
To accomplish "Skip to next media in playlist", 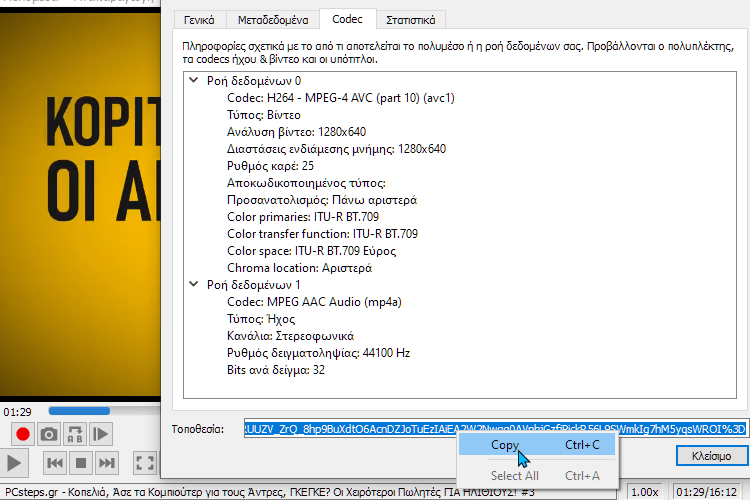I will tap(107, 463).
